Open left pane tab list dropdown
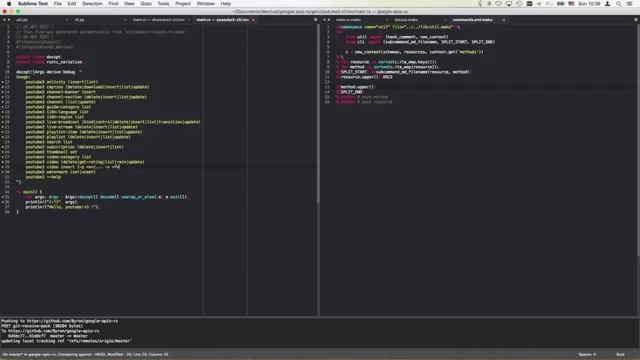 pyautogui.click(x=315, y=20)
